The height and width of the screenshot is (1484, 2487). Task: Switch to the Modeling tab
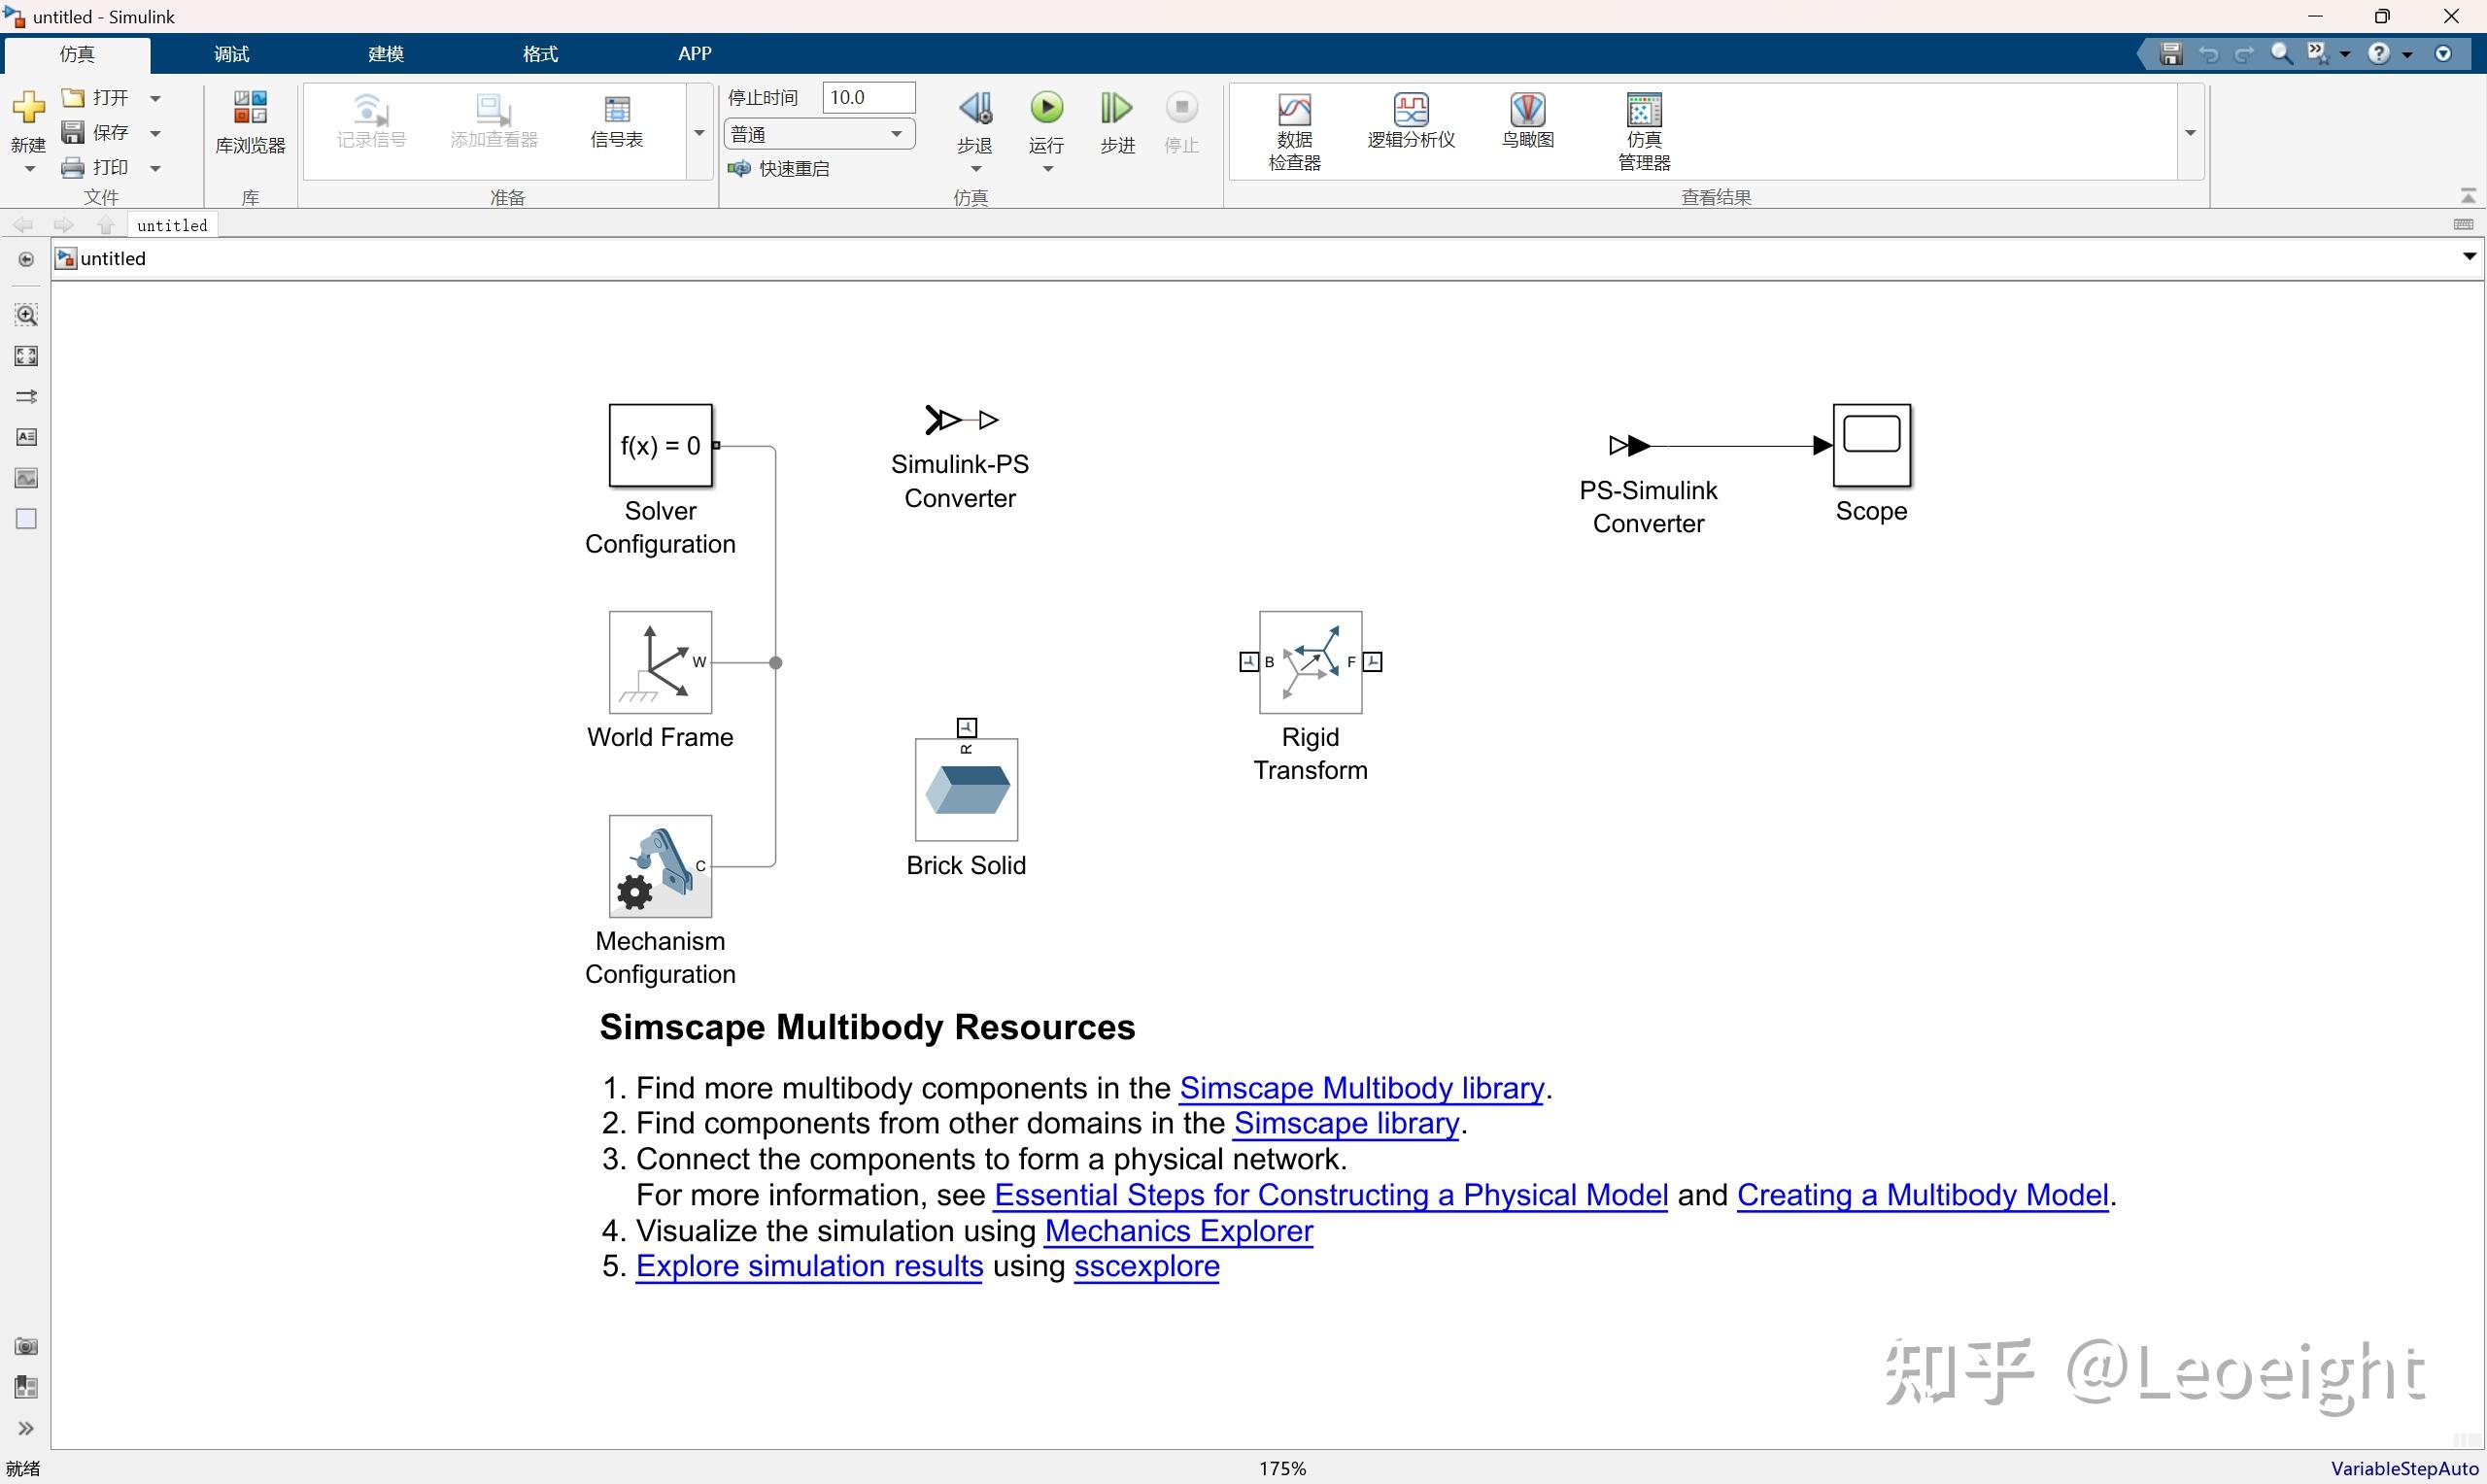point(386,54)
